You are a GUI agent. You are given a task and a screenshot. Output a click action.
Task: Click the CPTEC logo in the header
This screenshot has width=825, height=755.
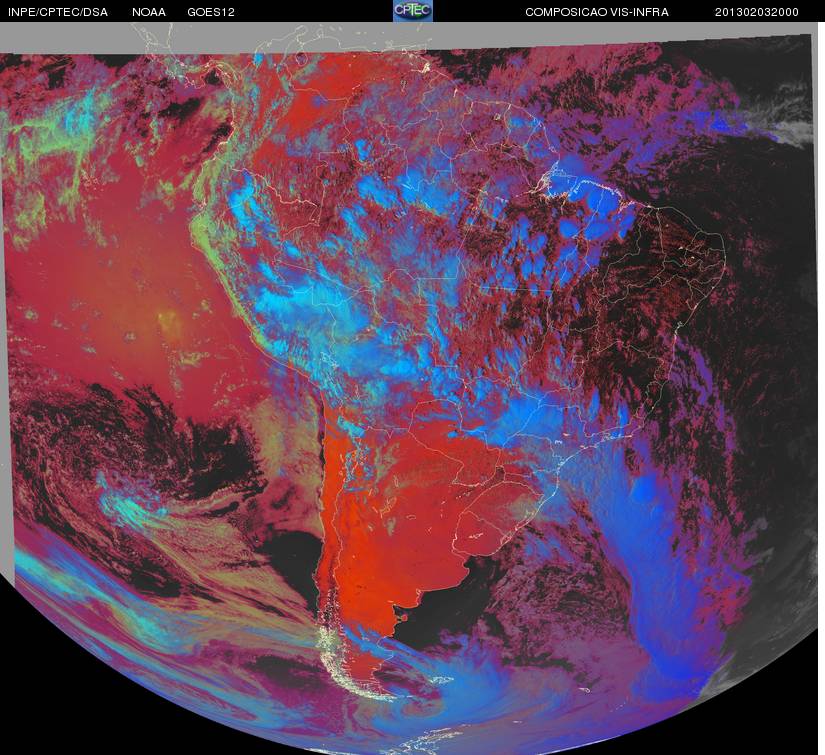point(413,11)
